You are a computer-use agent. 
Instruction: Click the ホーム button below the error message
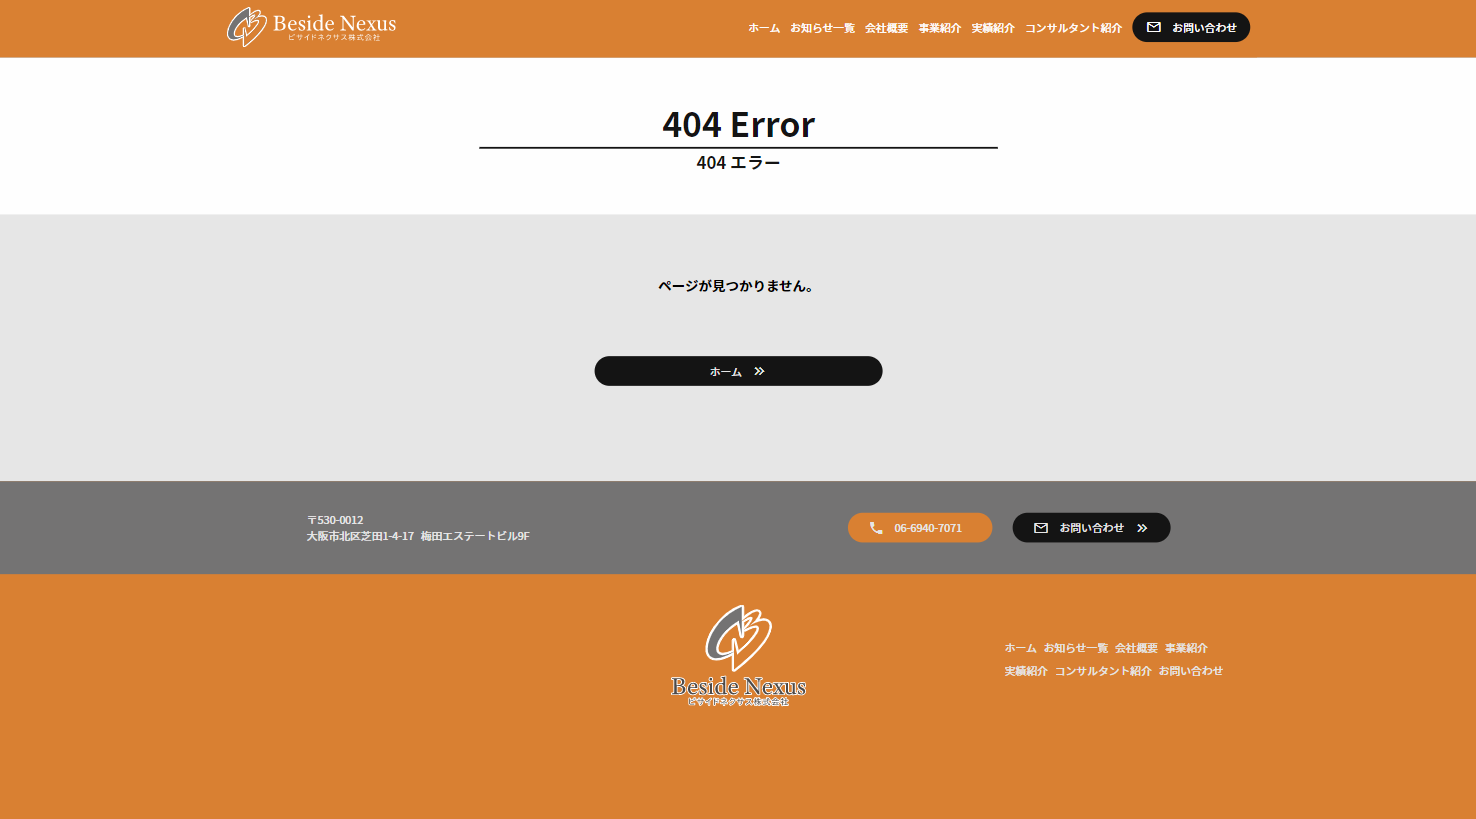point(738,371)
